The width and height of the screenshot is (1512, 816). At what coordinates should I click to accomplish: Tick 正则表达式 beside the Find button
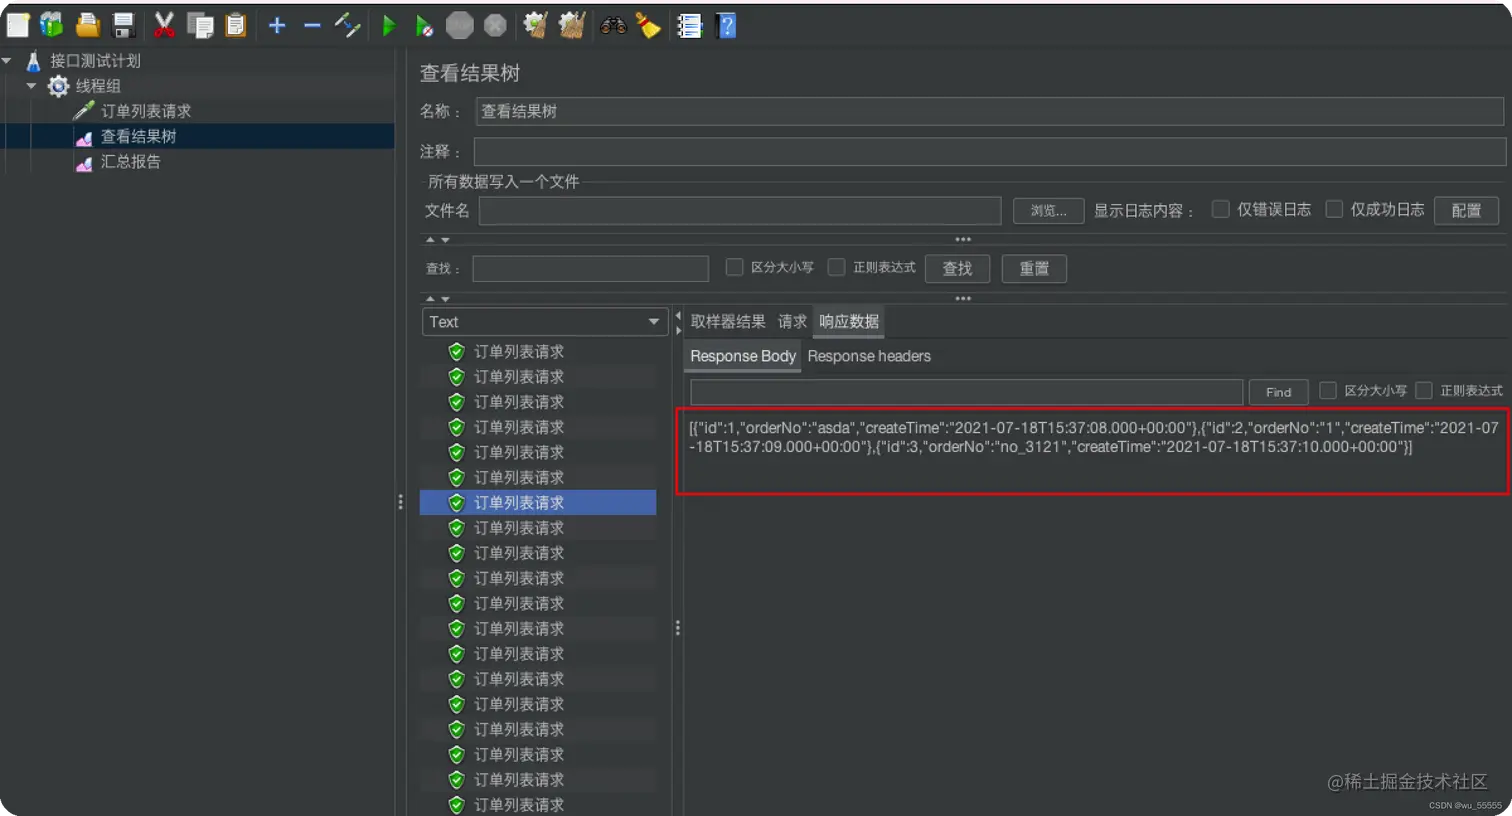tap(1424, 390)
